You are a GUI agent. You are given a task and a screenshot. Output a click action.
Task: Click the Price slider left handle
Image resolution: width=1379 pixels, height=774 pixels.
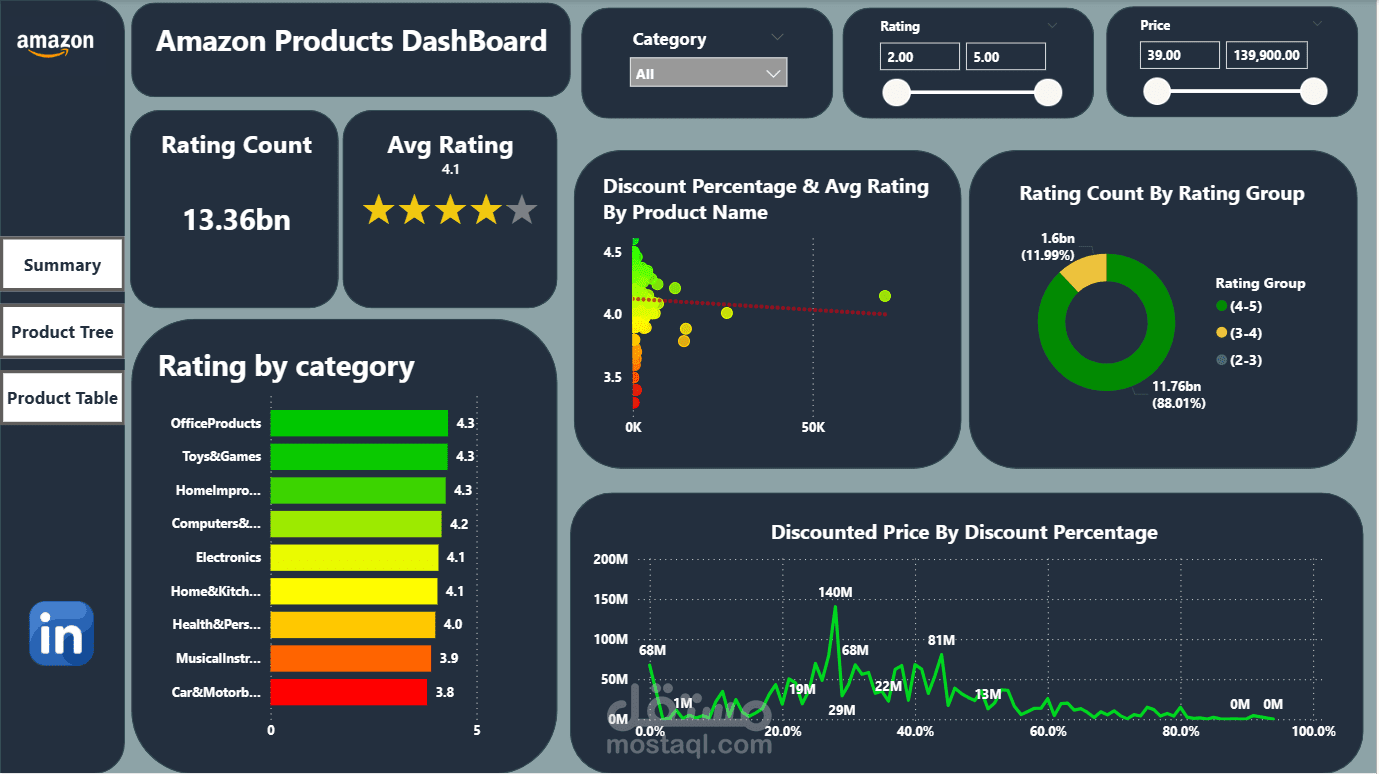point(1157,92)
